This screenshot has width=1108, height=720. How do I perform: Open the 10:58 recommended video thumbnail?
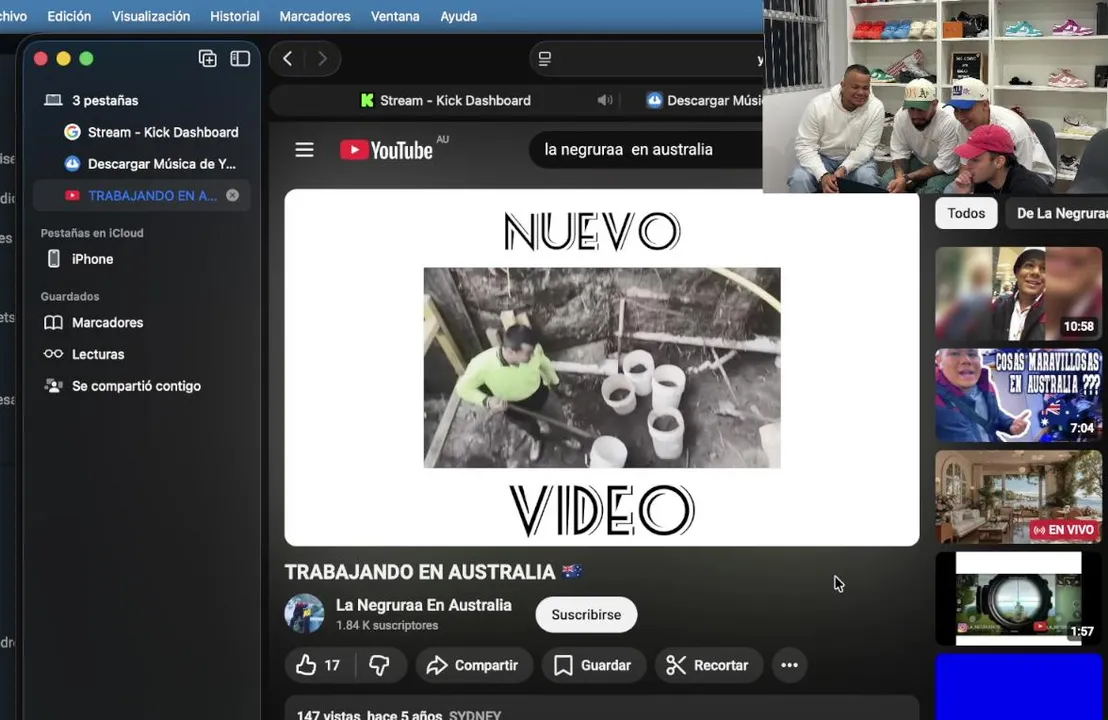[1018, 294]
